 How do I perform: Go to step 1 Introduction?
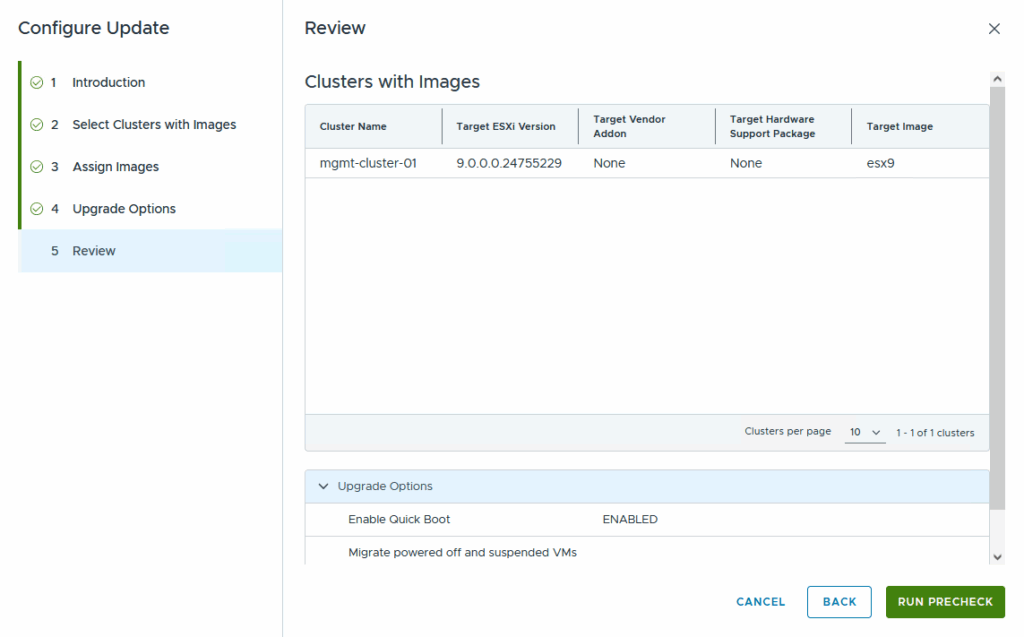108,83
